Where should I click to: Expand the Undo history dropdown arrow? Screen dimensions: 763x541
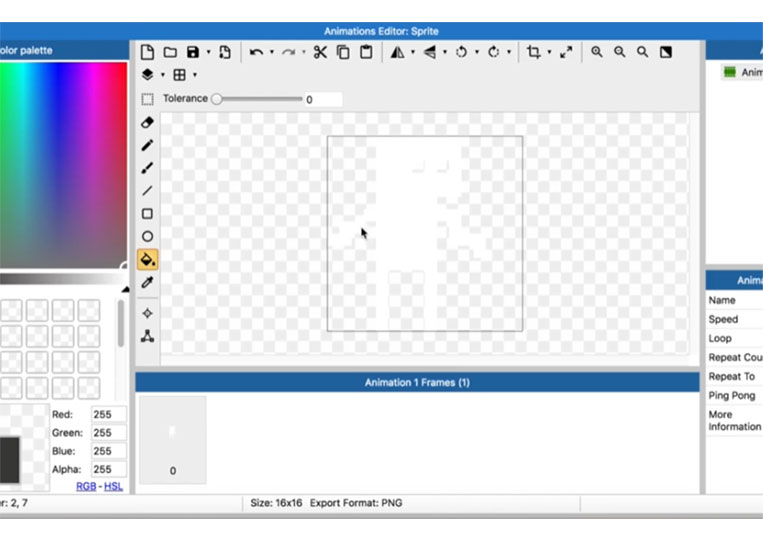tap(272, 52)
